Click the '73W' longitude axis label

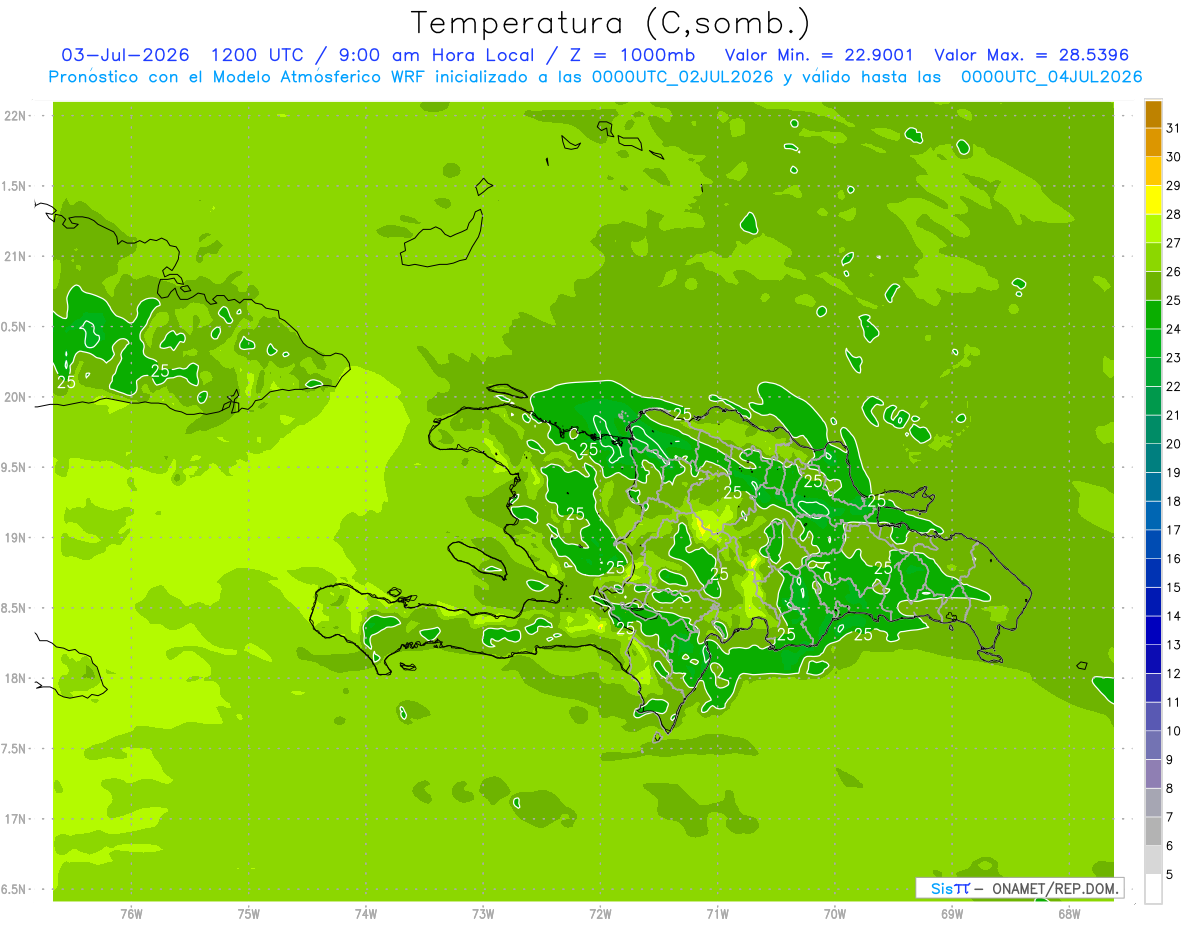click(483, 914)
